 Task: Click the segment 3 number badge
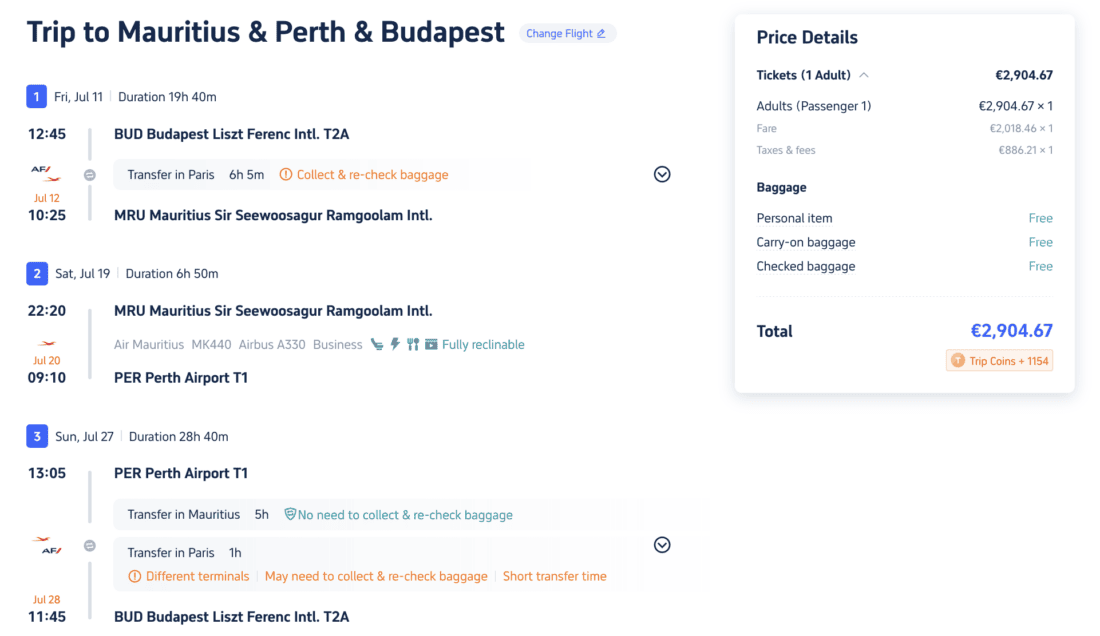tap(36, 437)
